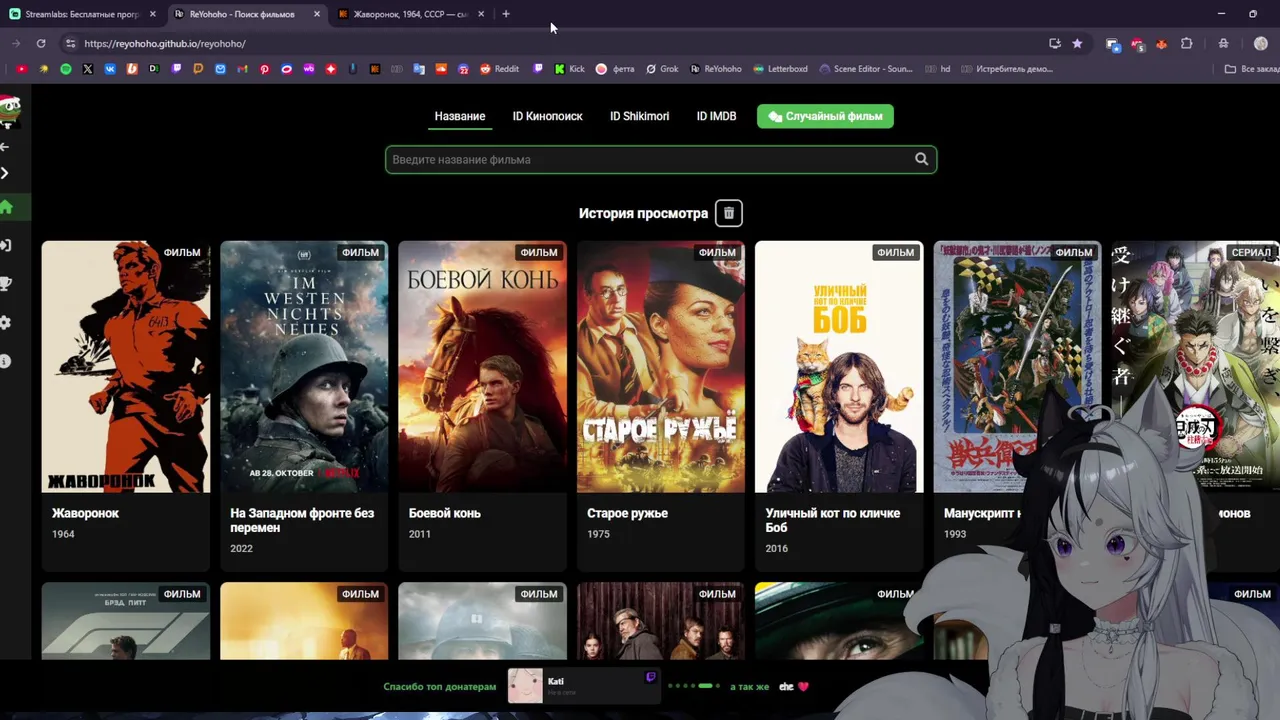Select the ID Кинопоиск search tab
The height and width of the screenshot is (720, 1280).
click(x=547, y=116)
